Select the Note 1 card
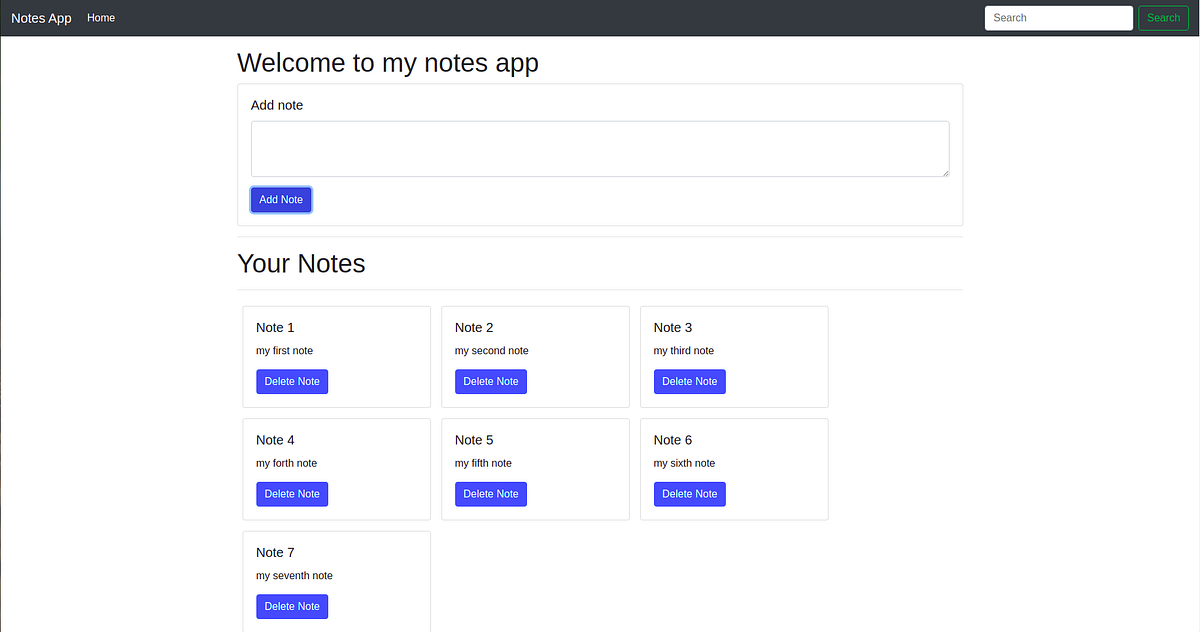Image resolution: width=1200 pixels, height=632 pixels. pos(336,357)
